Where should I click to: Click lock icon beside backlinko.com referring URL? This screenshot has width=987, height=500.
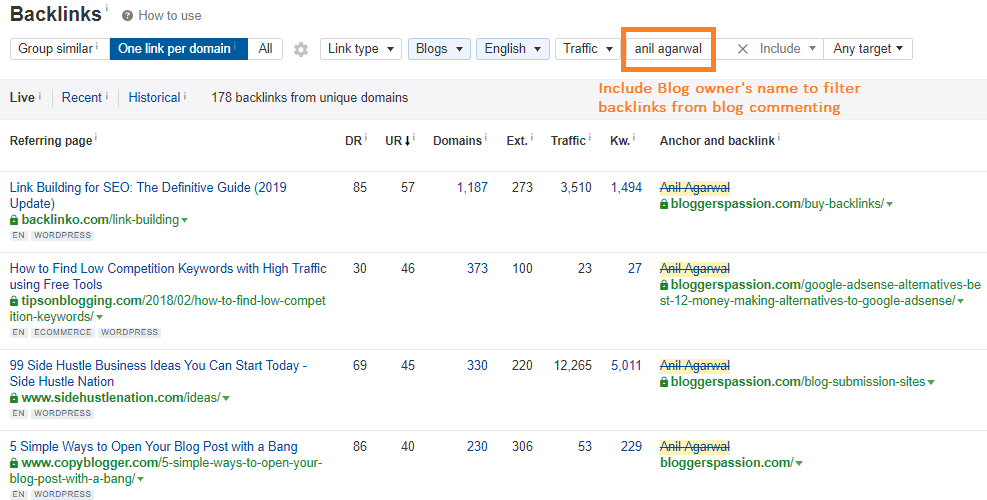tap(14, 220)
